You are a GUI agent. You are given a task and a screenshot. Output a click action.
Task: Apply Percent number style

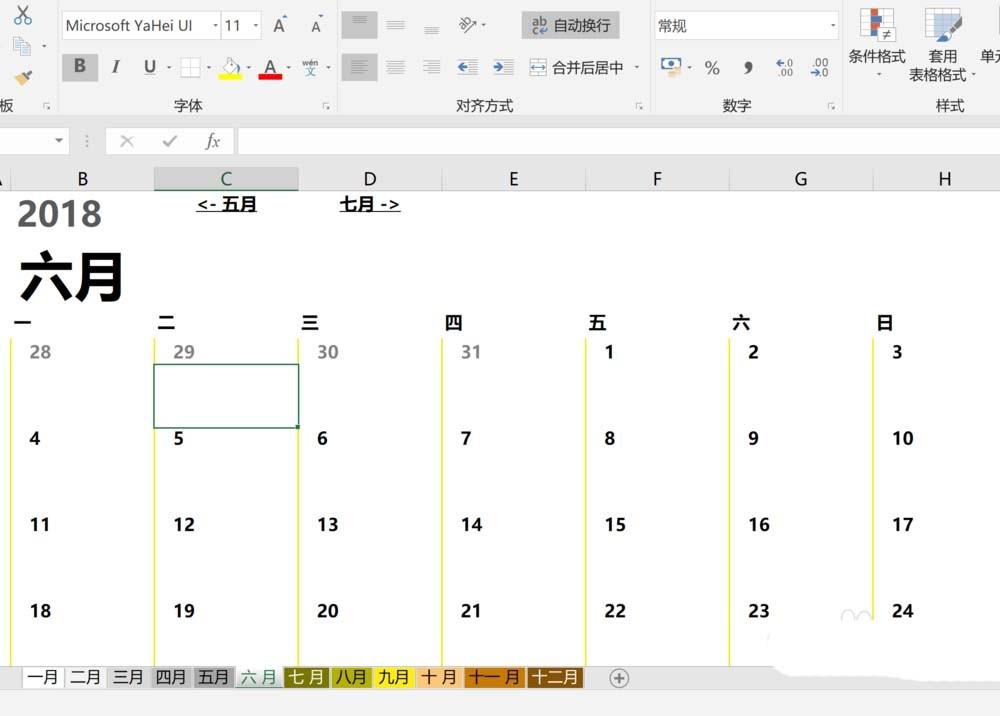[712, 68]
